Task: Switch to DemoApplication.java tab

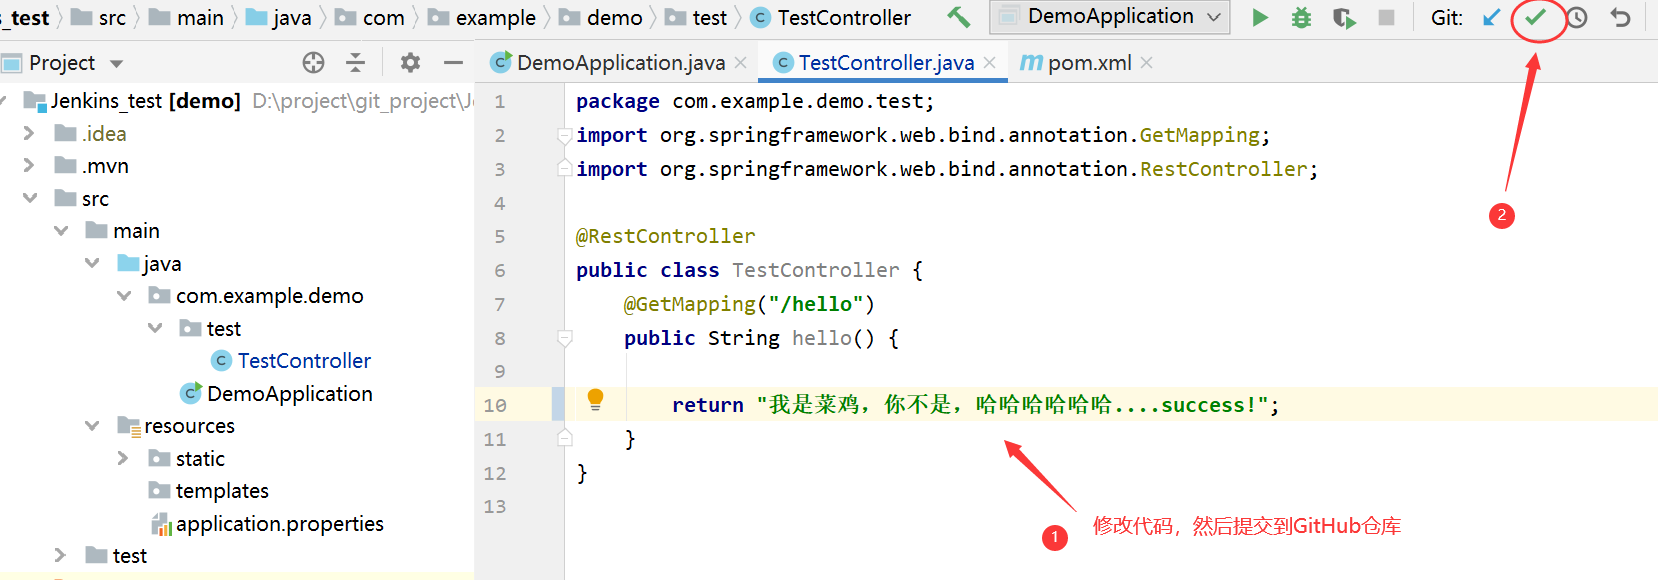Action: click(x=620, y=62)
